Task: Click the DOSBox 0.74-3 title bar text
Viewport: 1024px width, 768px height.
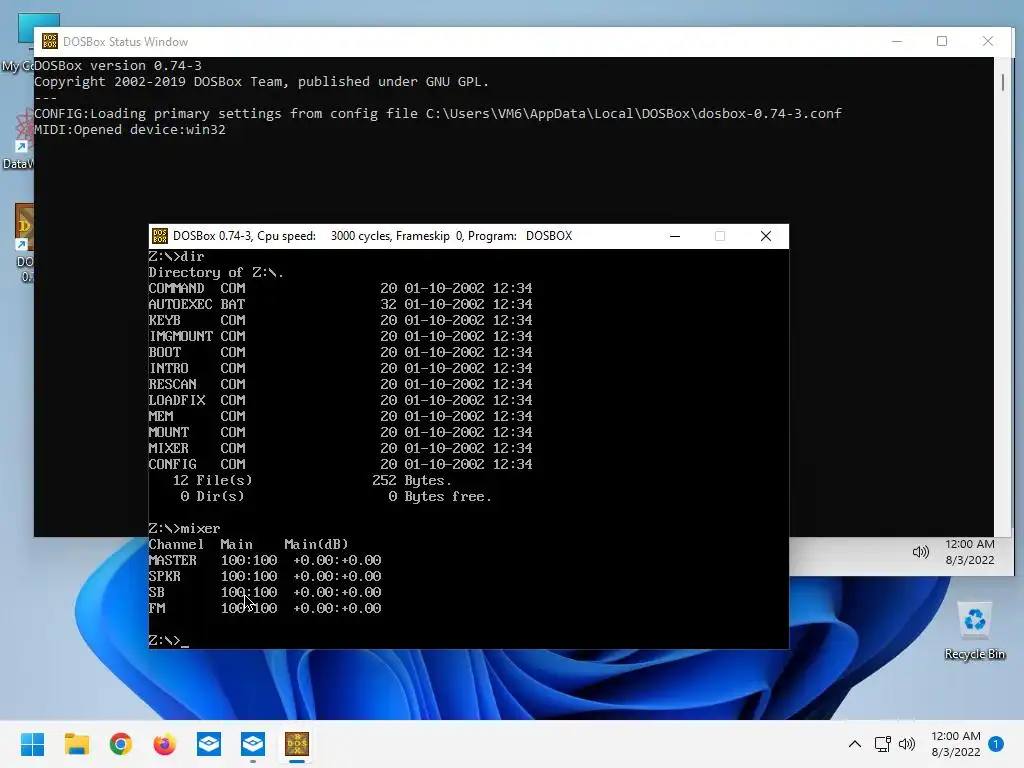Action: (372, 236)
